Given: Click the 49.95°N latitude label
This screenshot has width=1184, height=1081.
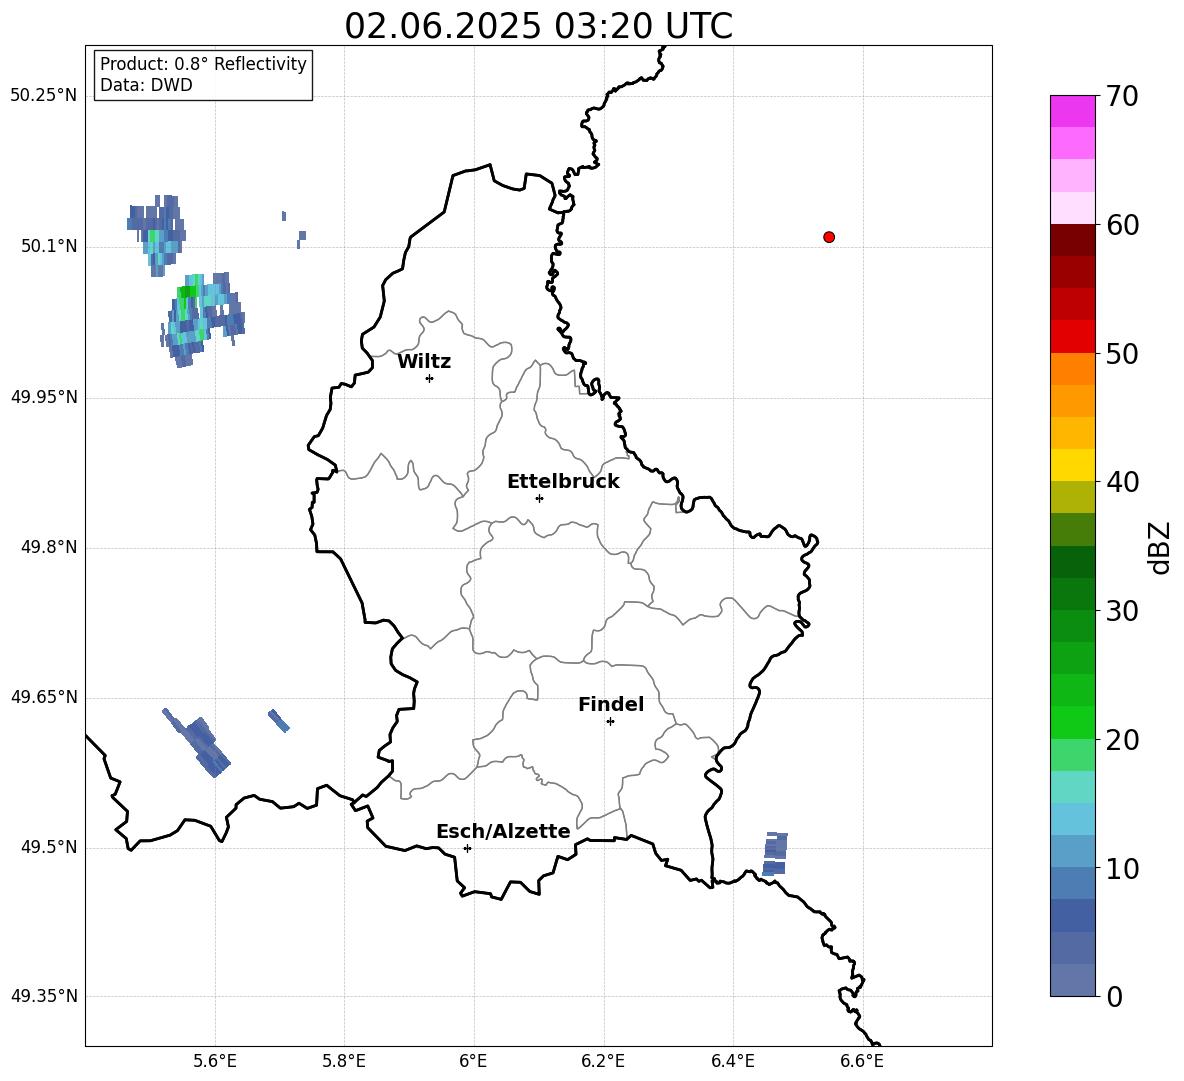Looking at the screenshot, I should [x=44, y=397].
